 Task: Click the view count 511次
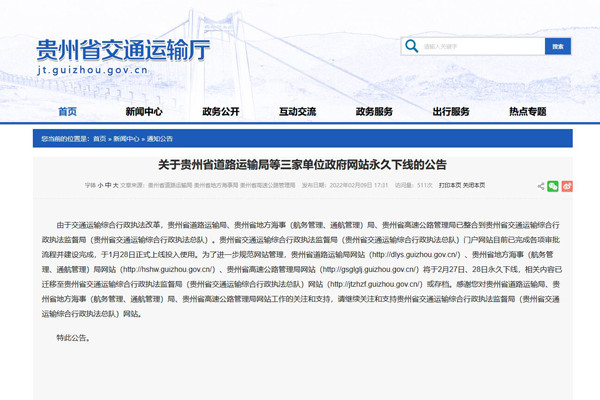click(424, 185)
